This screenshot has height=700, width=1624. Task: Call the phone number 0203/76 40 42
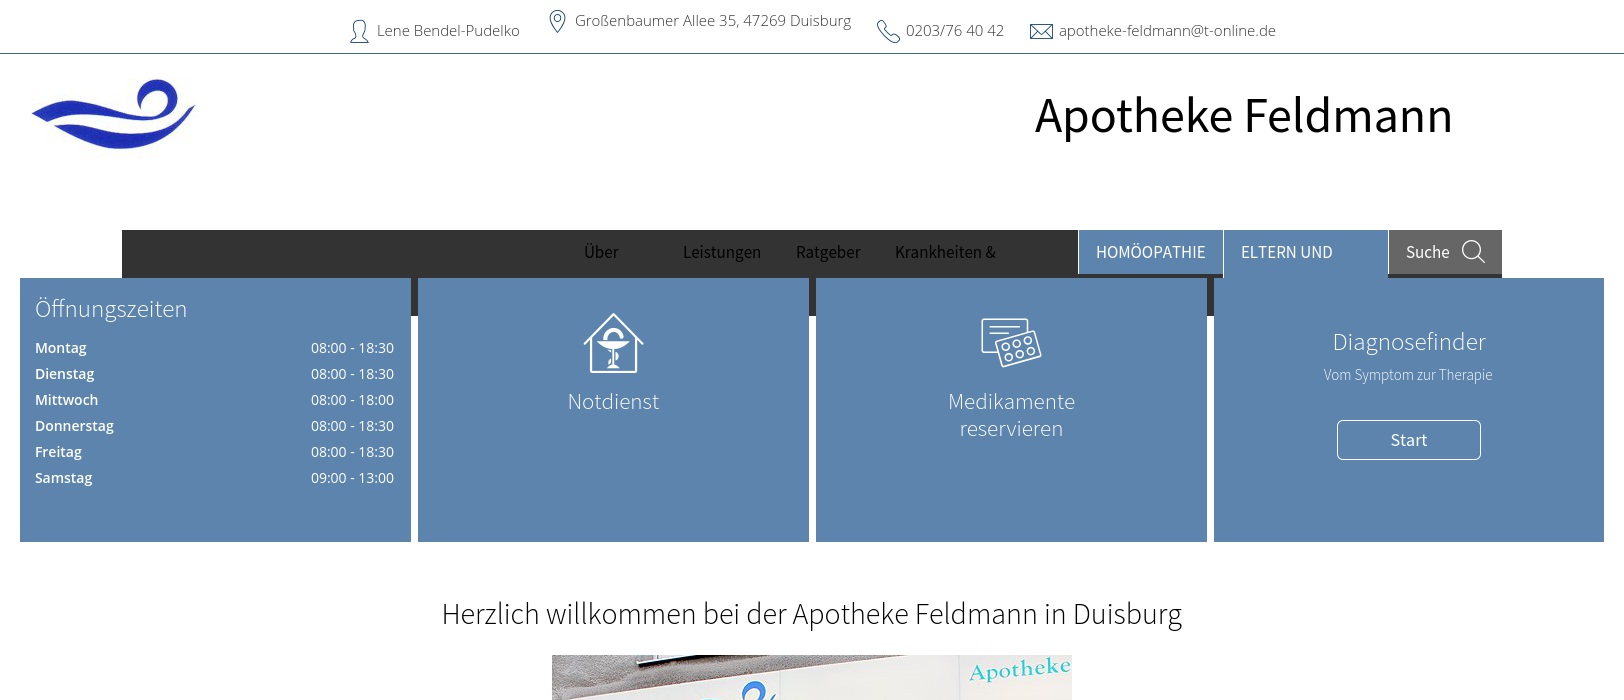[954, 31]
